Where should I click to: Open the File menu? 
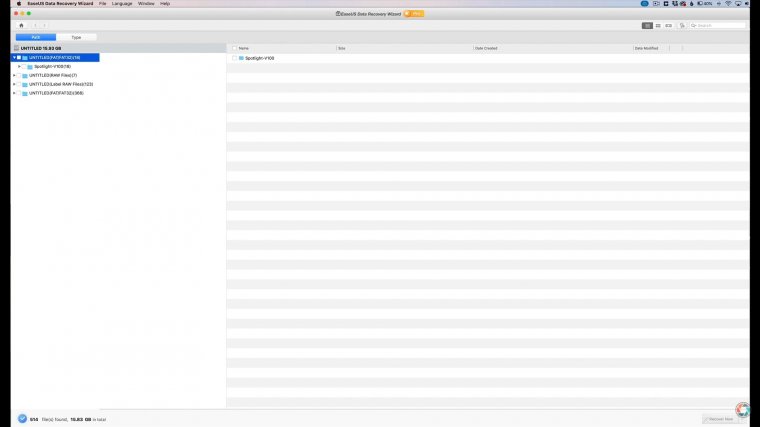click(x=102, y=3)
